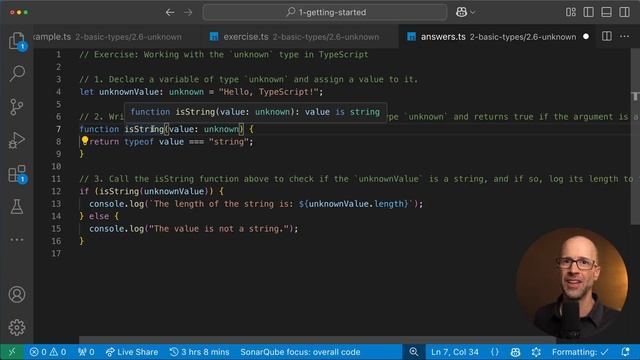Open the Run and Debug view
640x360 pixels.
[17, 140]
